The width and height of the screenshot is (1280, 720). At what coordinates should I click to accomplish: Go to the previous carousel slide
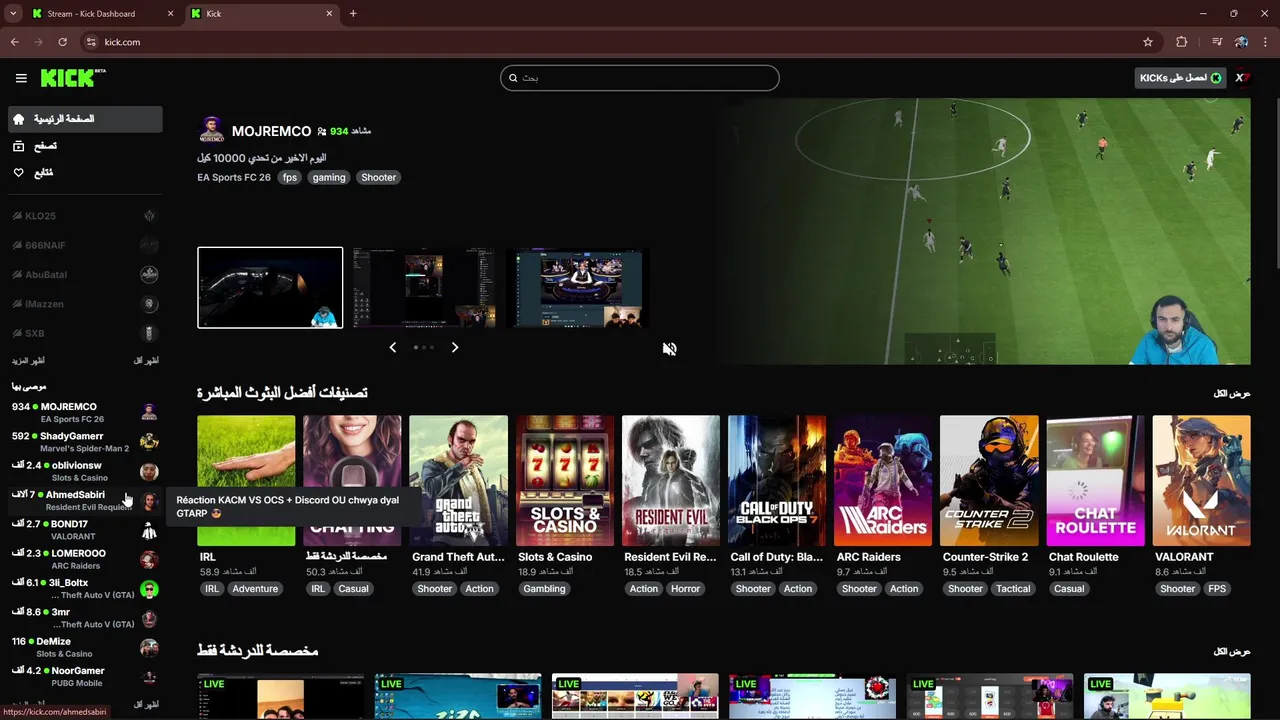[392, 347]
